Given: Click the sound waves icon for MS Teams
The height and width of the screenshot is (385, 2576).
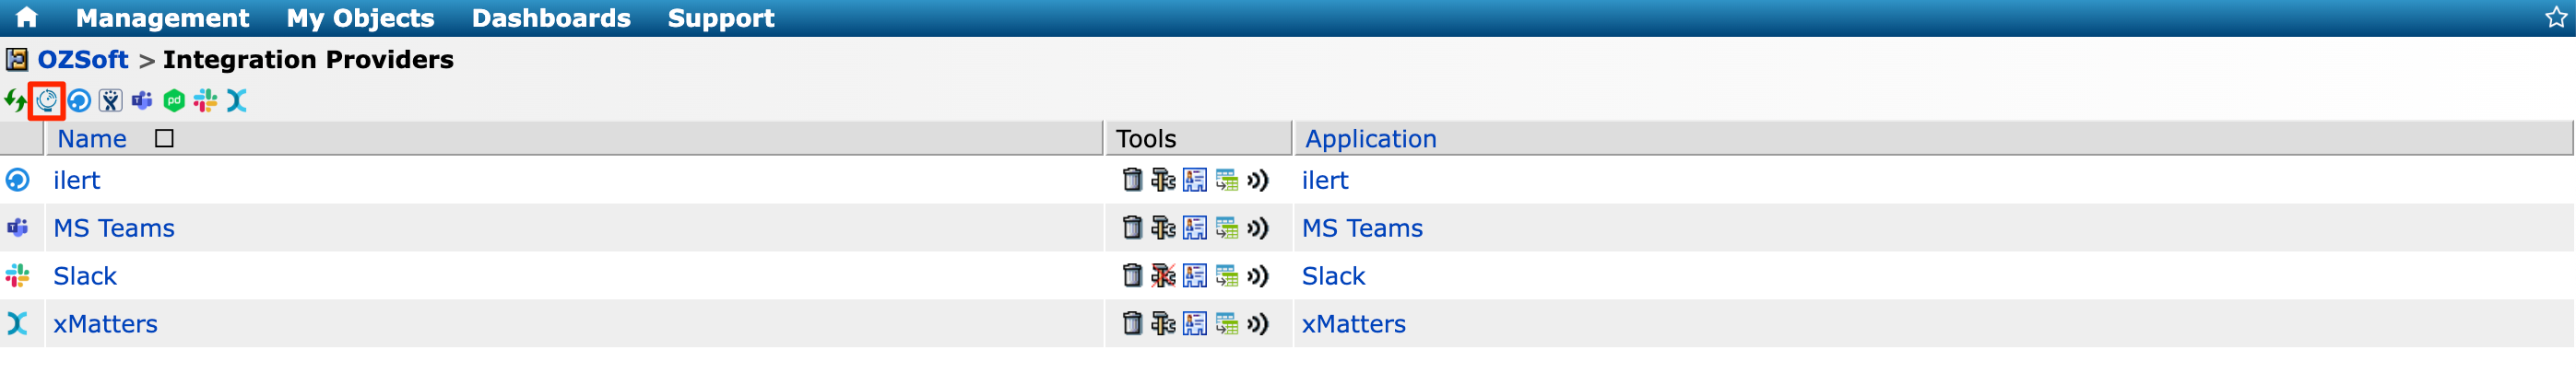Looking at the screenshot, I should pos(1258,228).
